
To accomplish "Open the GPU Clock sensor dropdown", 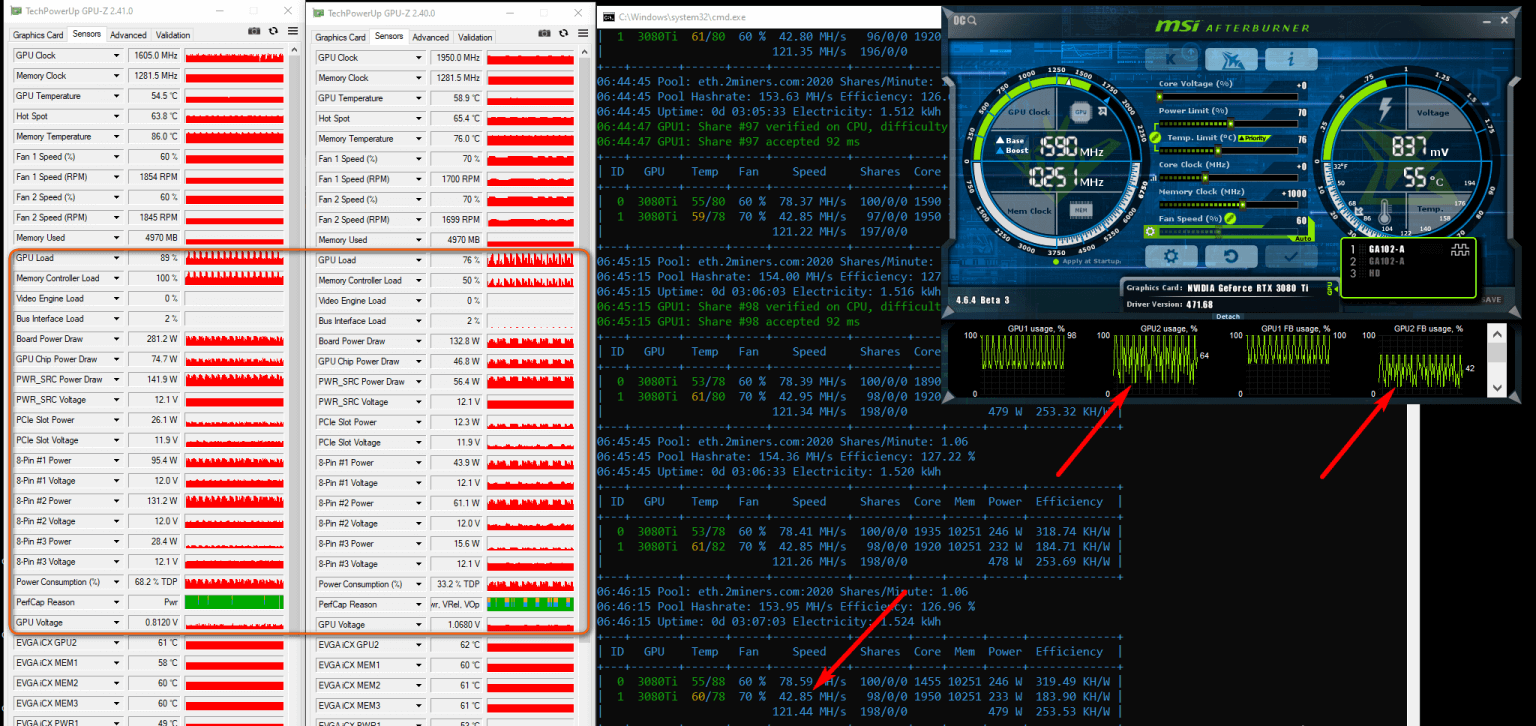I will [x=114, y=55].
